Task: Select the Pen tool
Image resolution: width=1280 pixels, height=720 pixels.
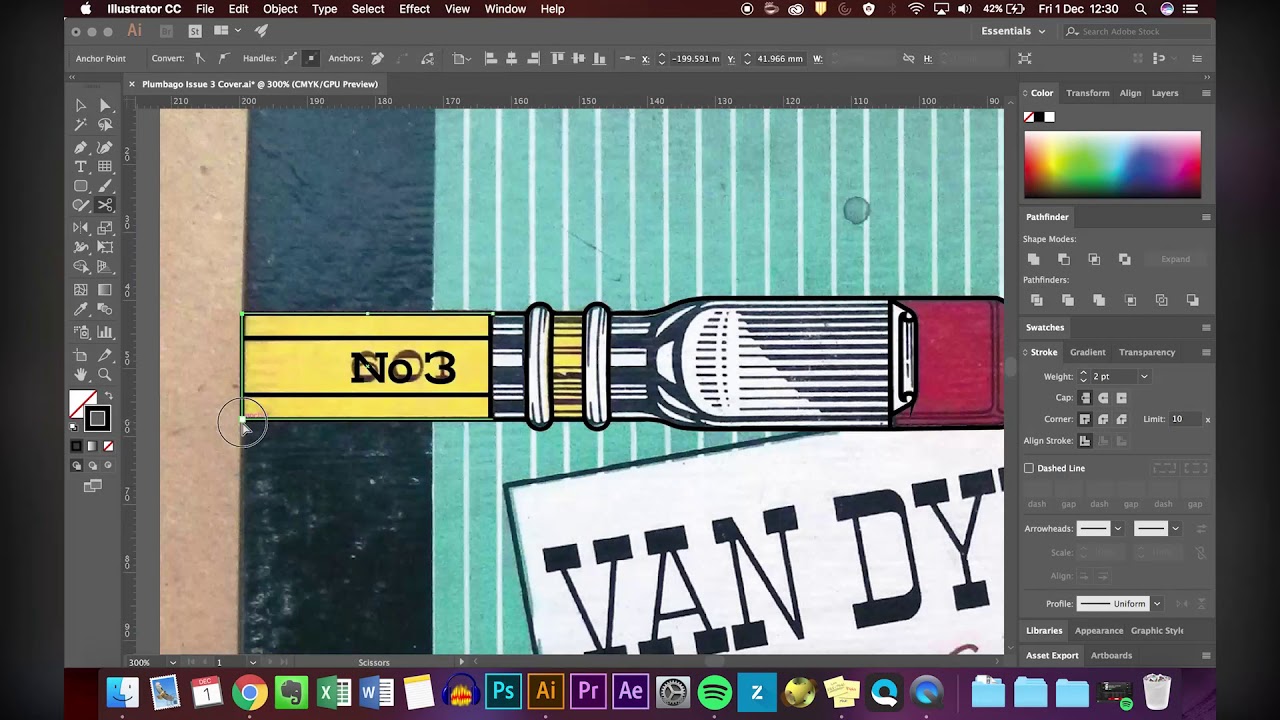Action: pos(81,147)
